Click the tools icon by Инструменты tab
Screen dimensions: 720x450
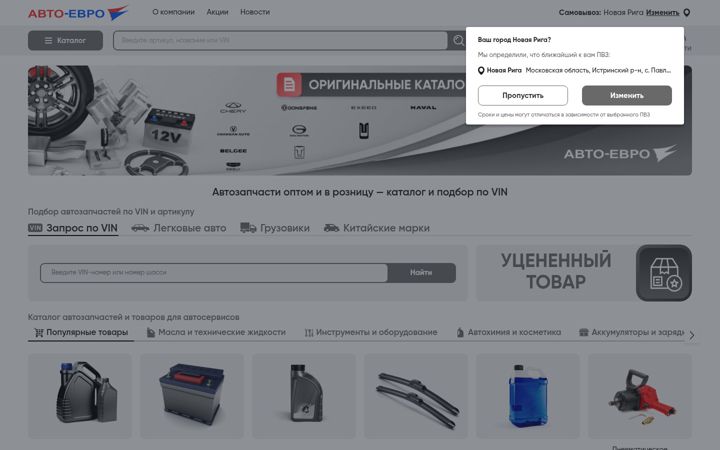tap(309, 333)
